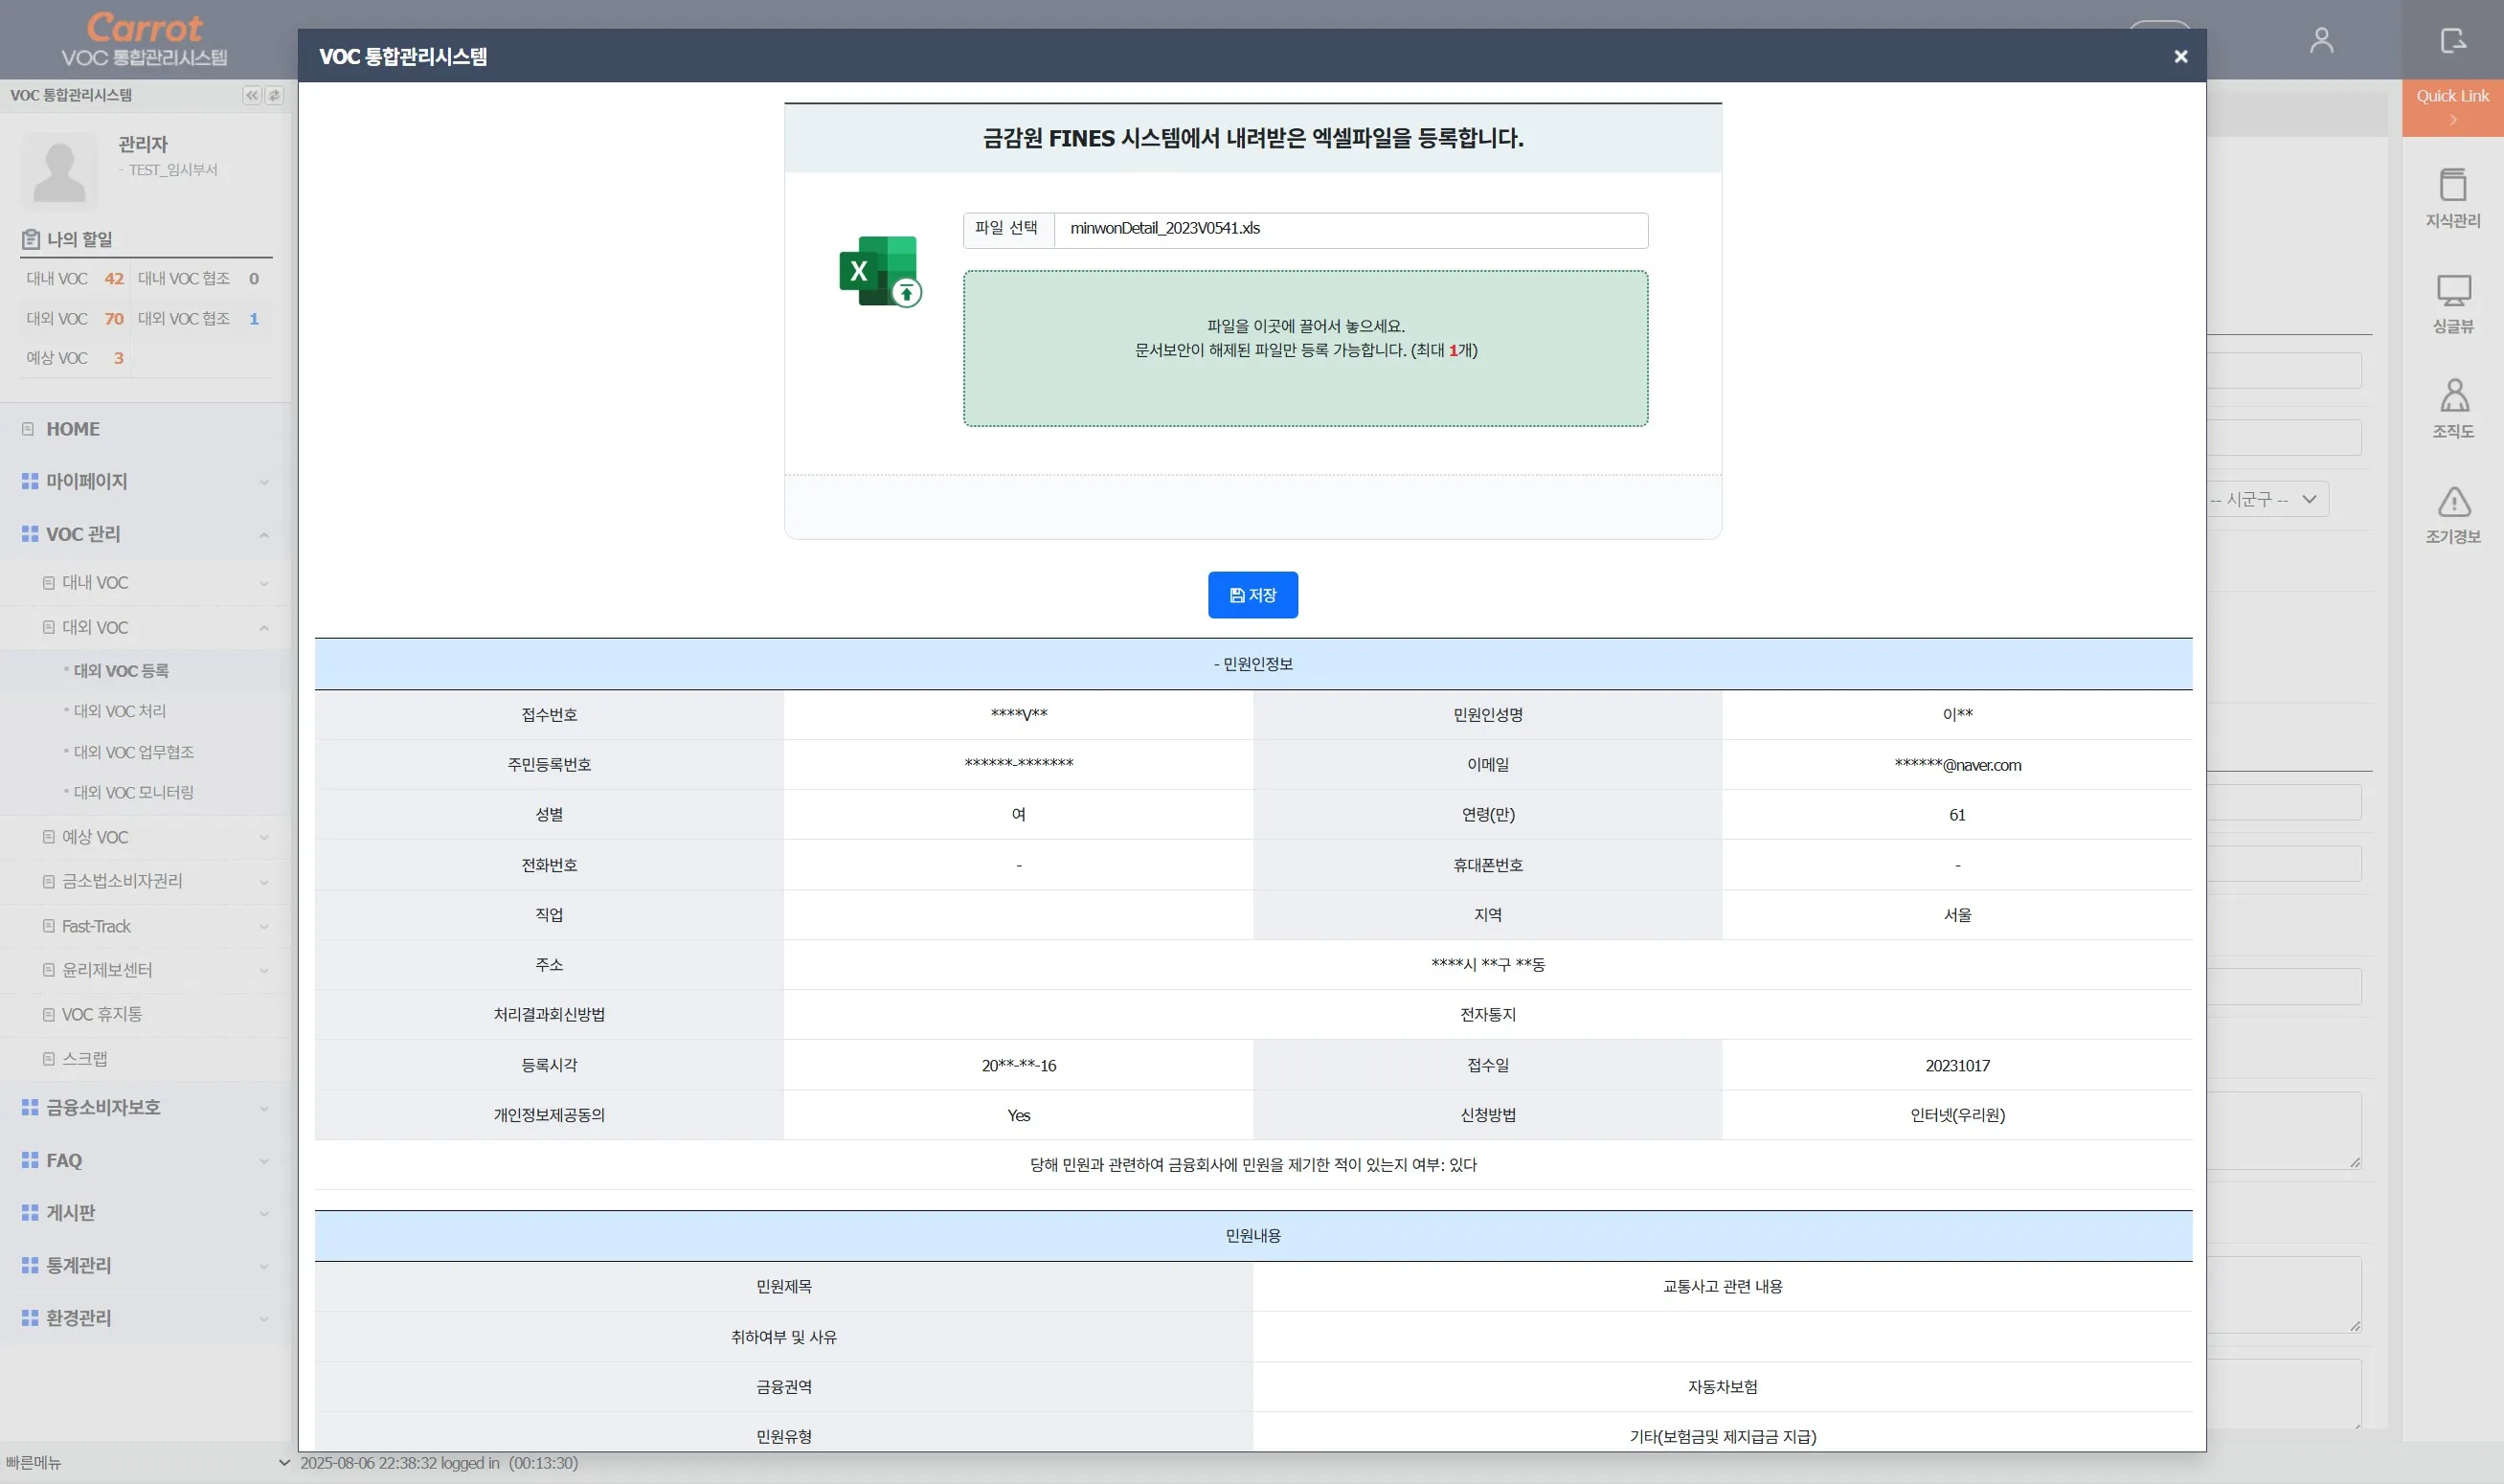Close the VOC 통합관리시스템 dialog

(2180, 56)
